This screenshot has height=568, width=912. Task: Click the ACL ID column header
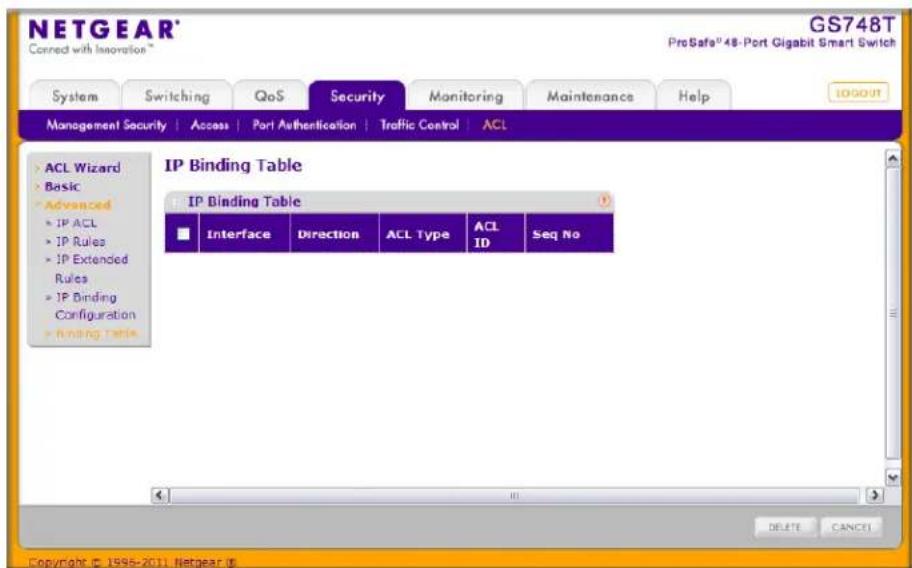pos(496,234)
